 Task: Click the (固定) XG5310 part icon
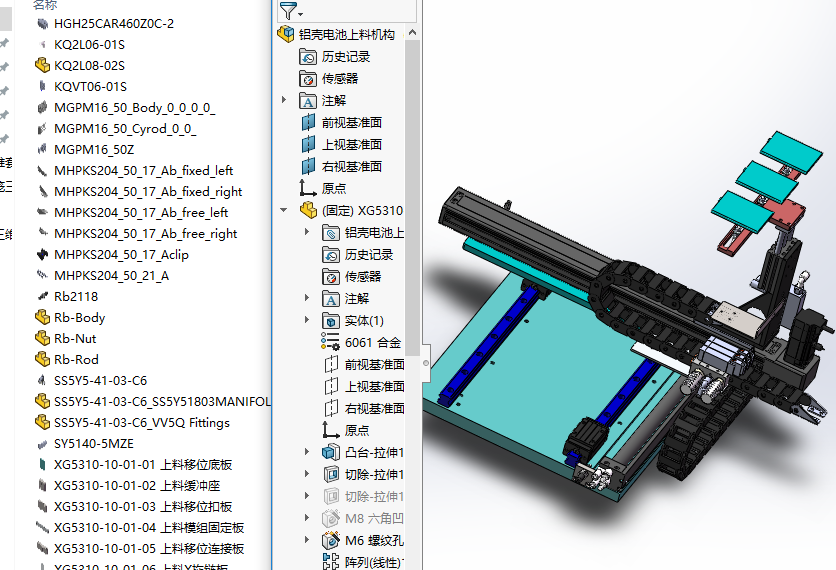pyautogui.click(x=308, y=211)
